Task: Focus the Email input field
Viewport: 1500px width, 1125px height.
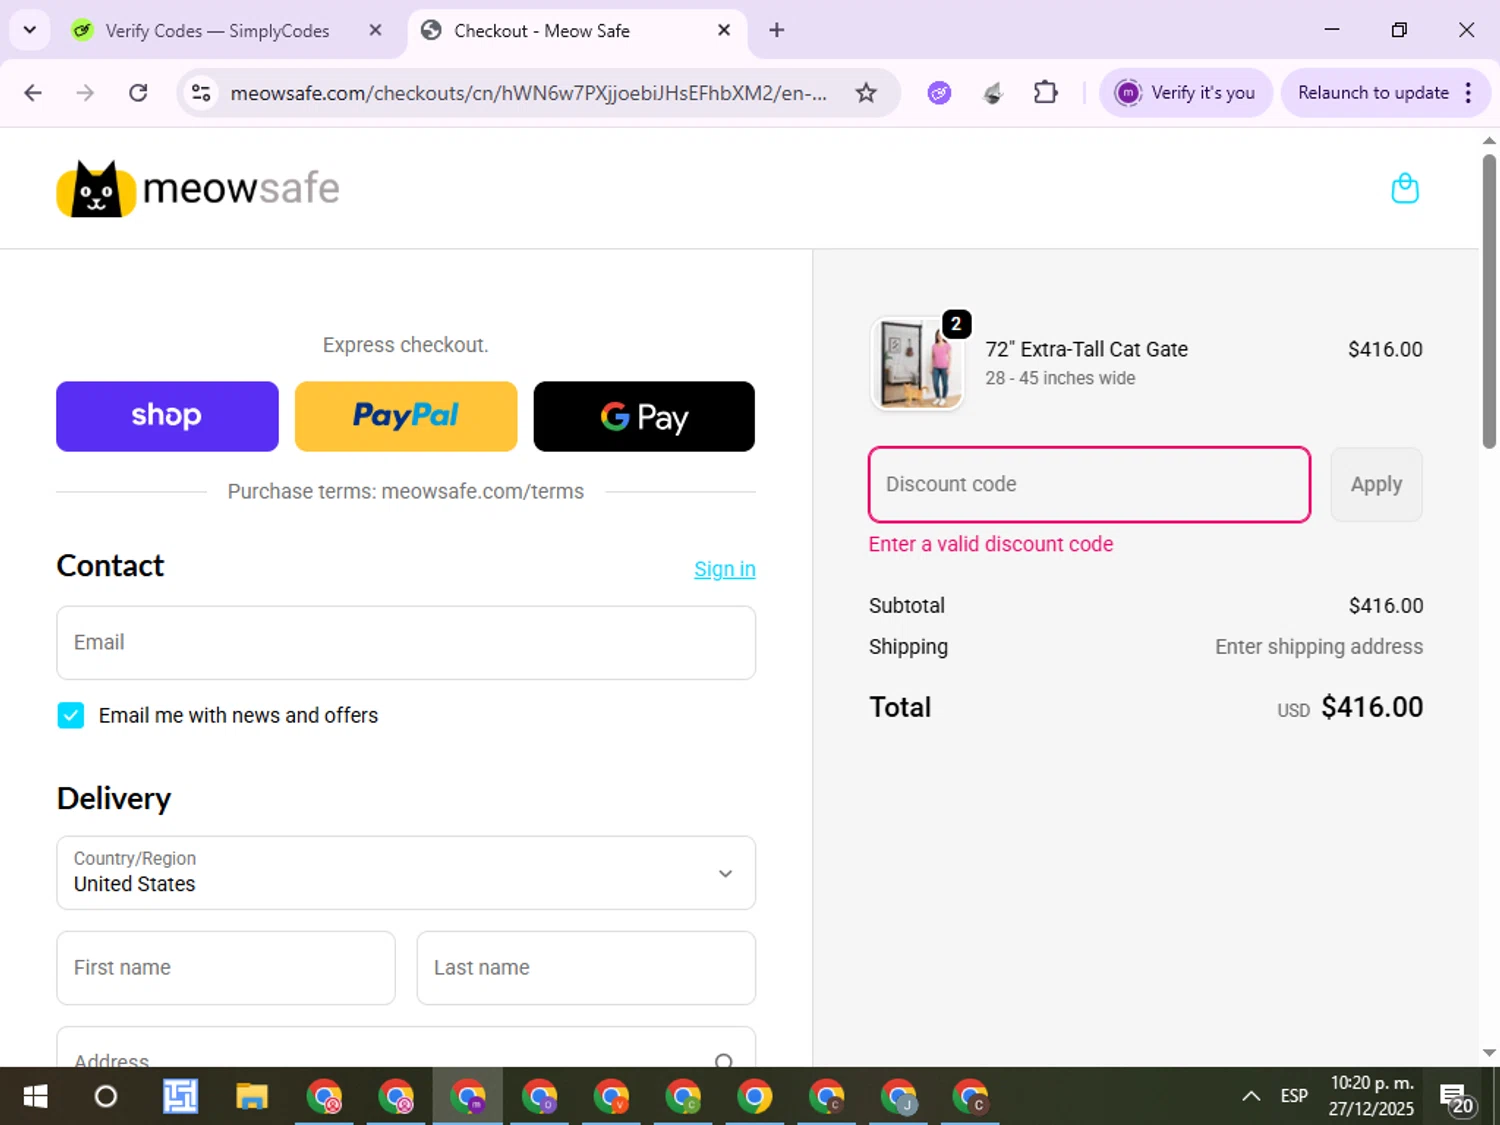Action: (x=406, y=643)
